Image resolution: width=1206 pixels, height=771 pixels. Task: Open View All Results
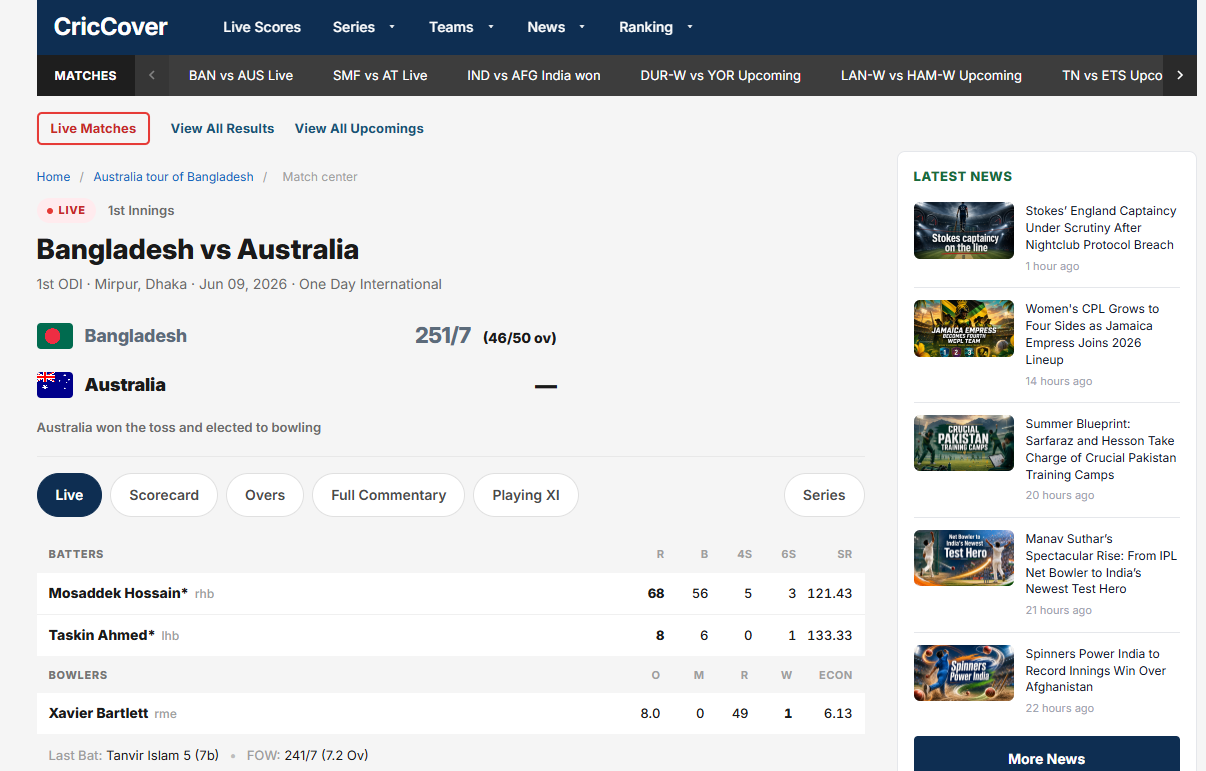click(222, 128)
